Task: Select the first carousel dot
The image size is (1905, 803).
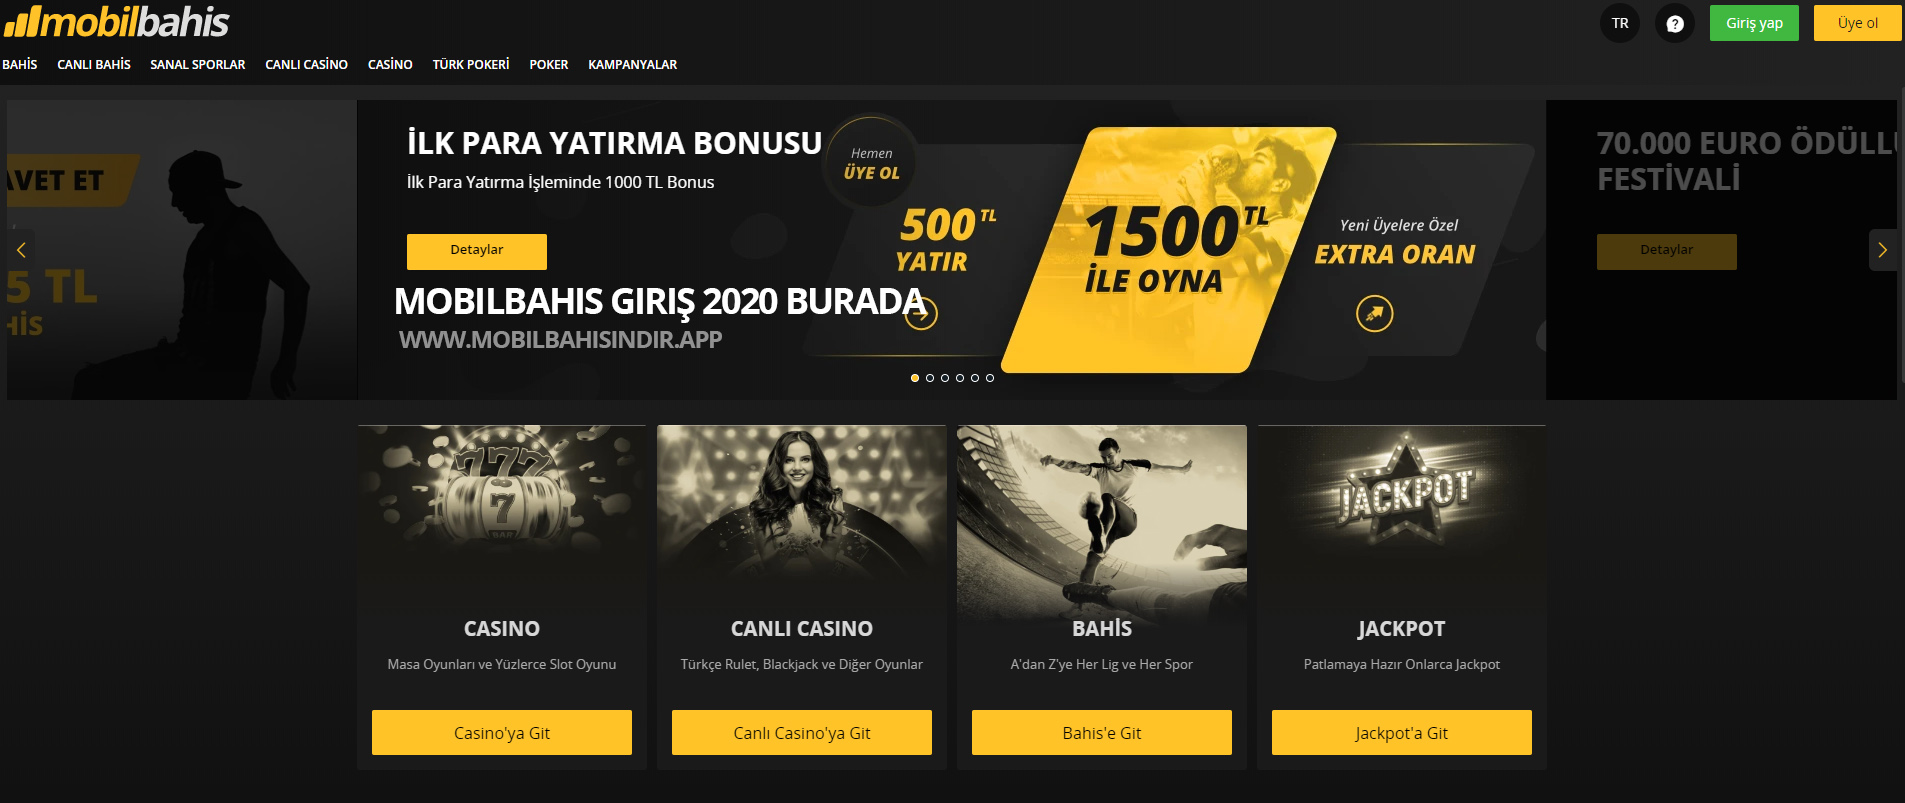Action: click(915, 378)
